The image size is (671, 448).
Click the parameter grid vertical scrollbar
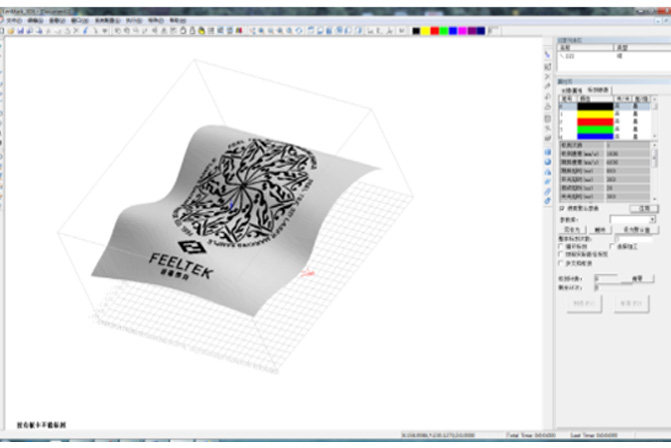(654, 171)
